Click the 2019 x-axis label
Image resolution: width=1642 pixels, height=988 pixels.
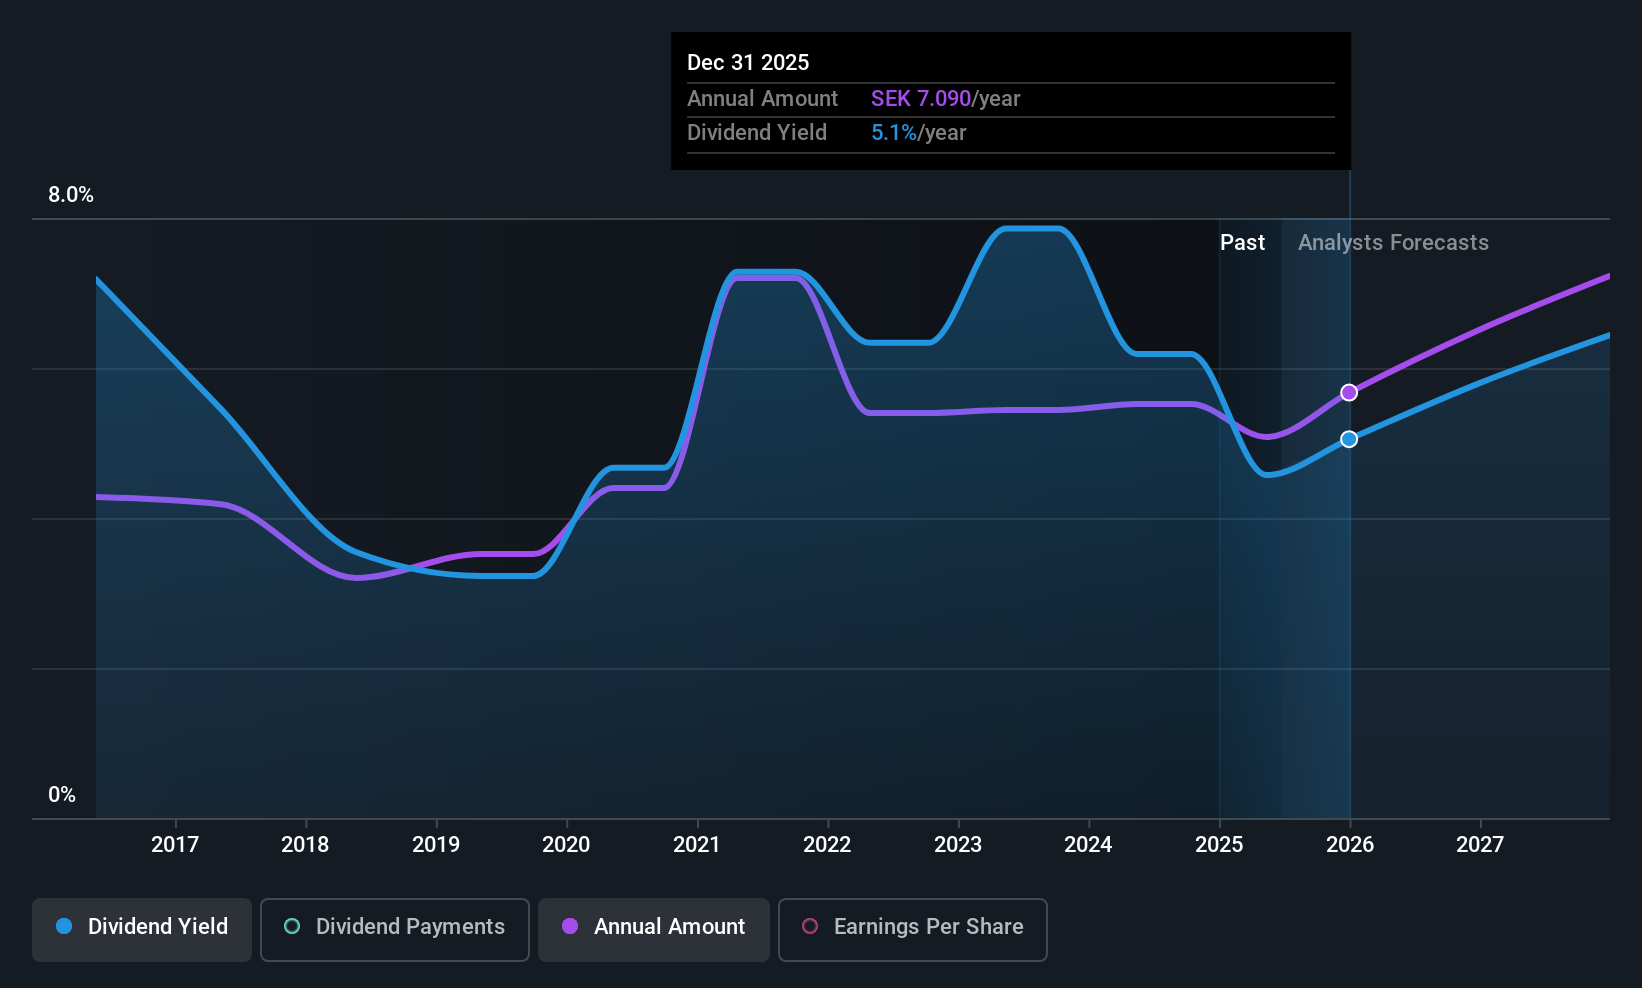pos(436,845)
